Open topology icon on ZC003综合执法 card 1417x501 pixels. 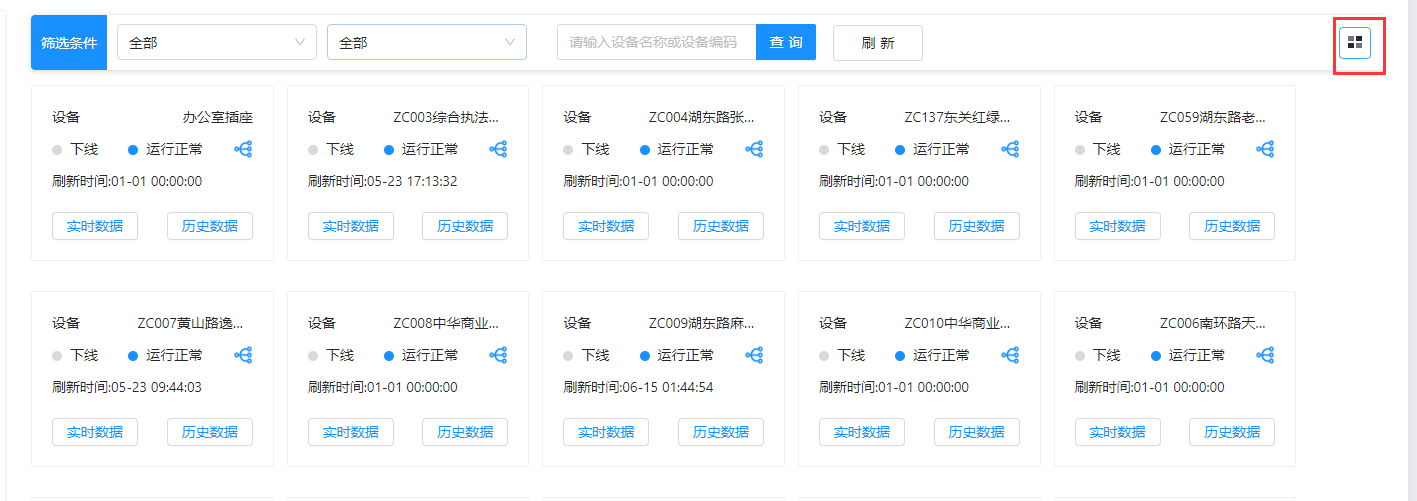tap(499, 149)
